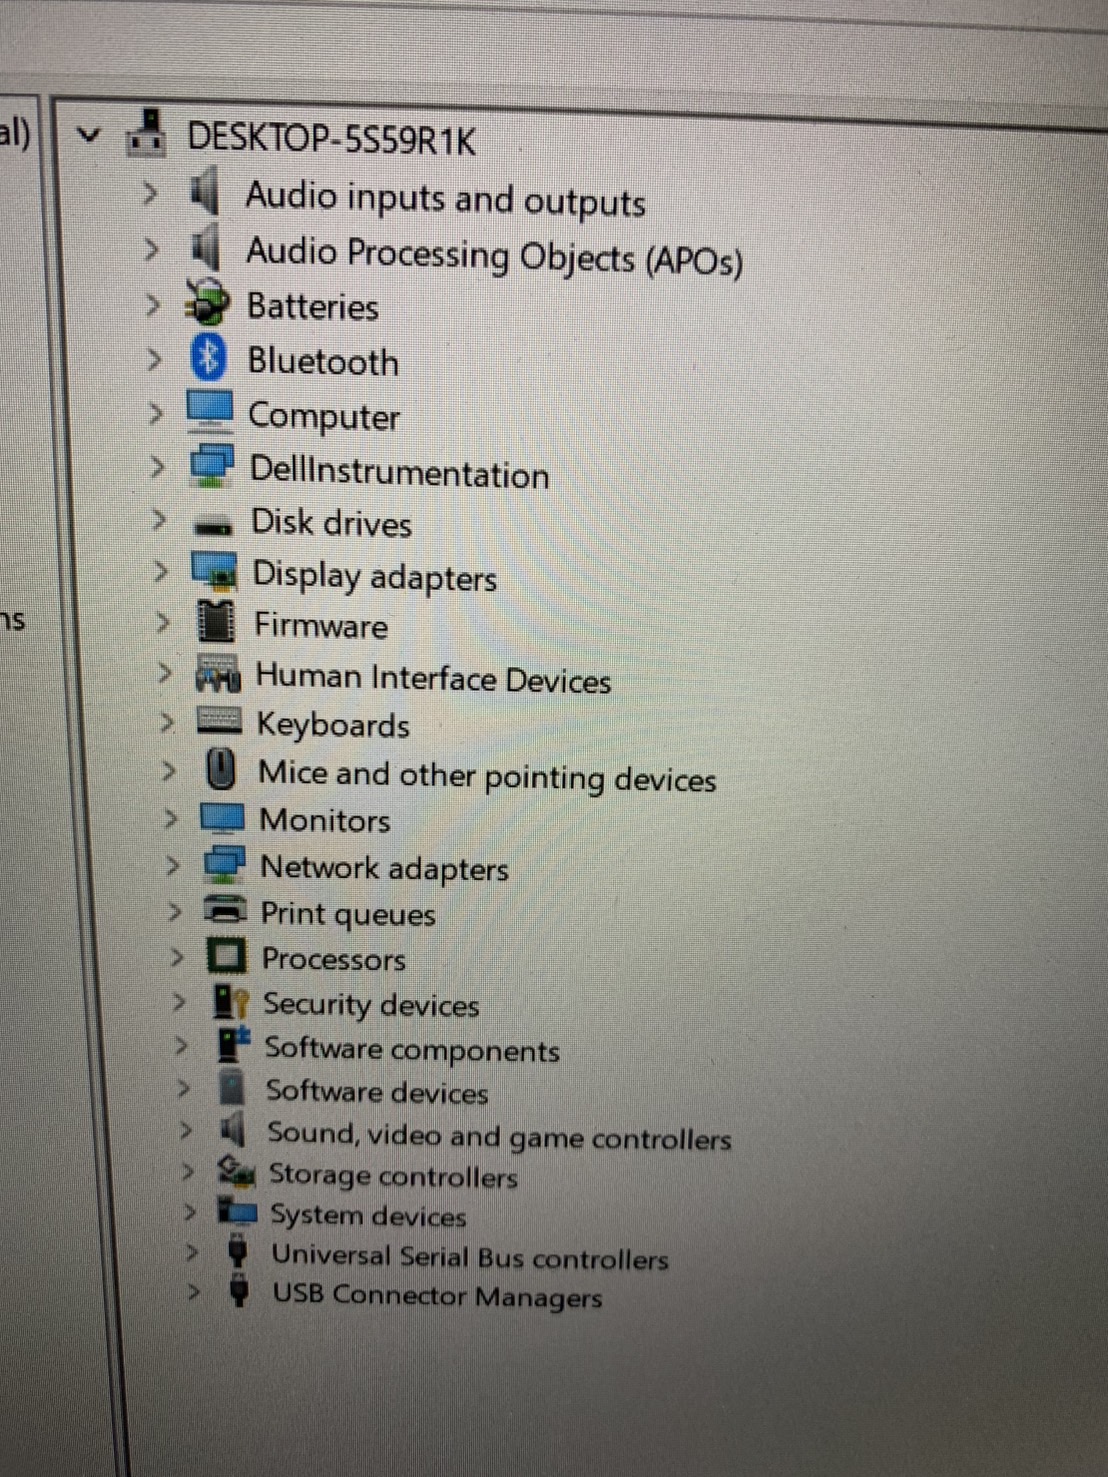Expand the Keyboards arrow
The image size is (1108, 1477).
[167, 721]
